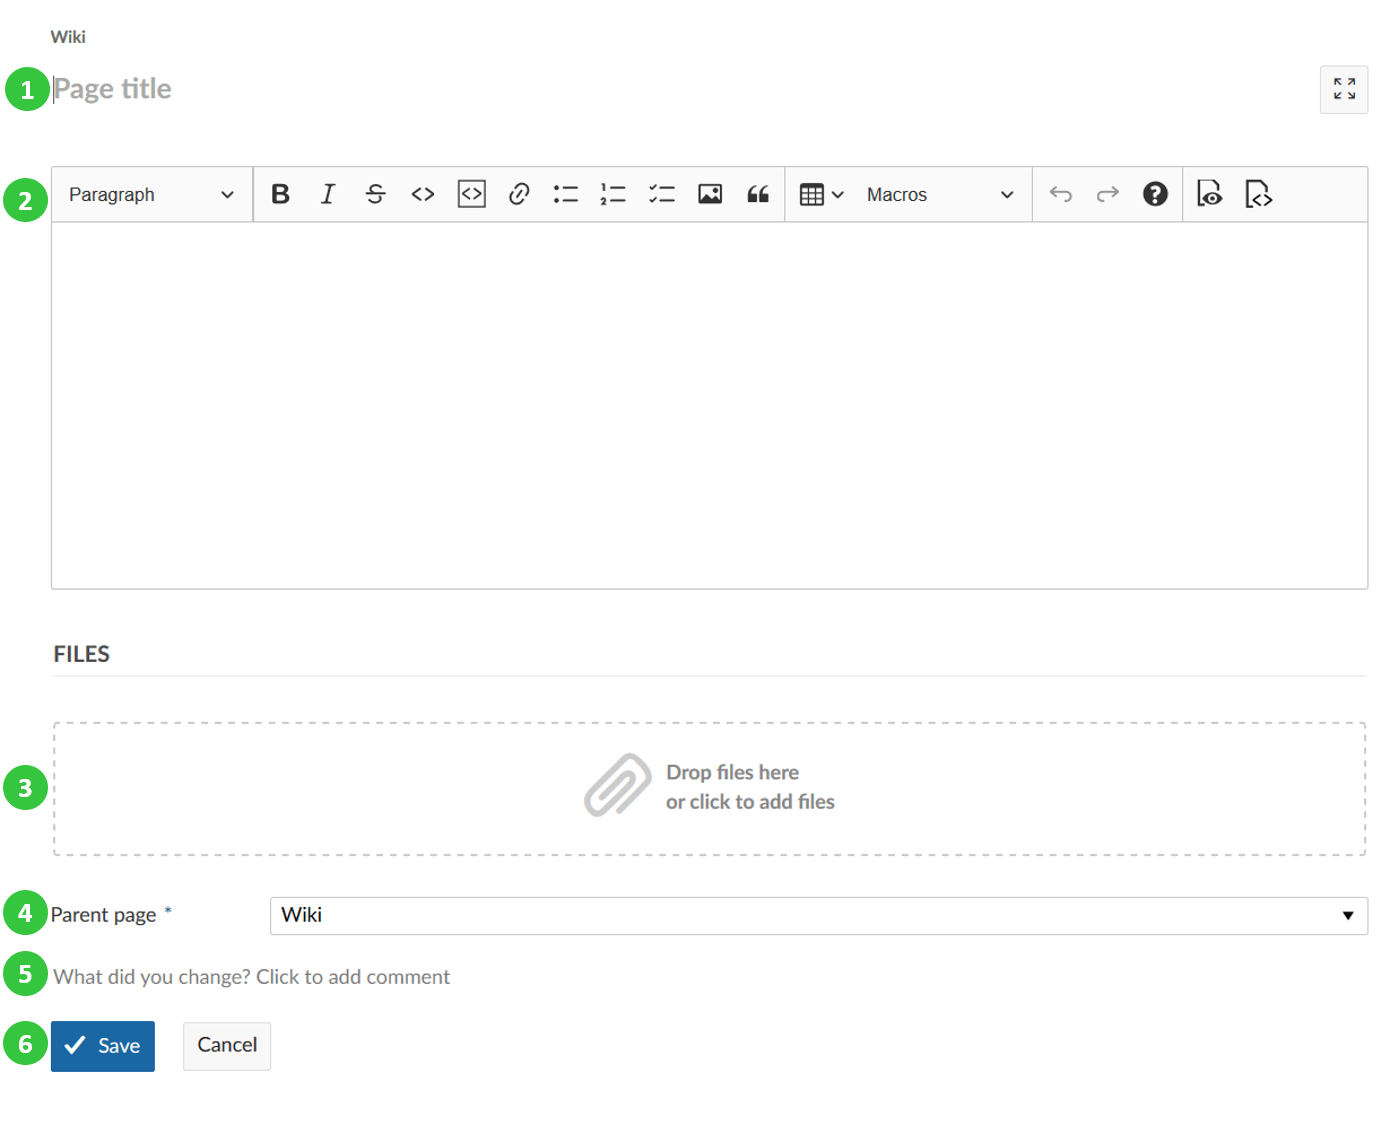Add a change comment
Image resolution: width=1390 pixels, height=1125 pixels.
pos(252,977)
